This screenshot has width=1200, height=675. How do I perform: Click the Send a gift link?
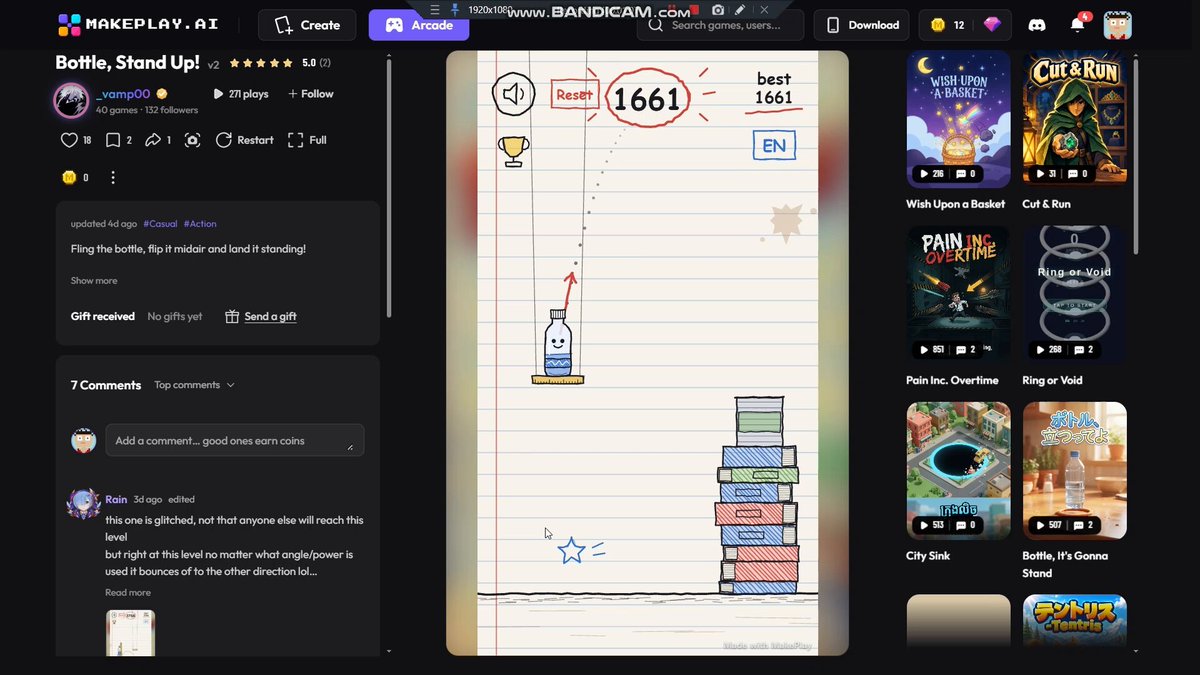(261, 316)
